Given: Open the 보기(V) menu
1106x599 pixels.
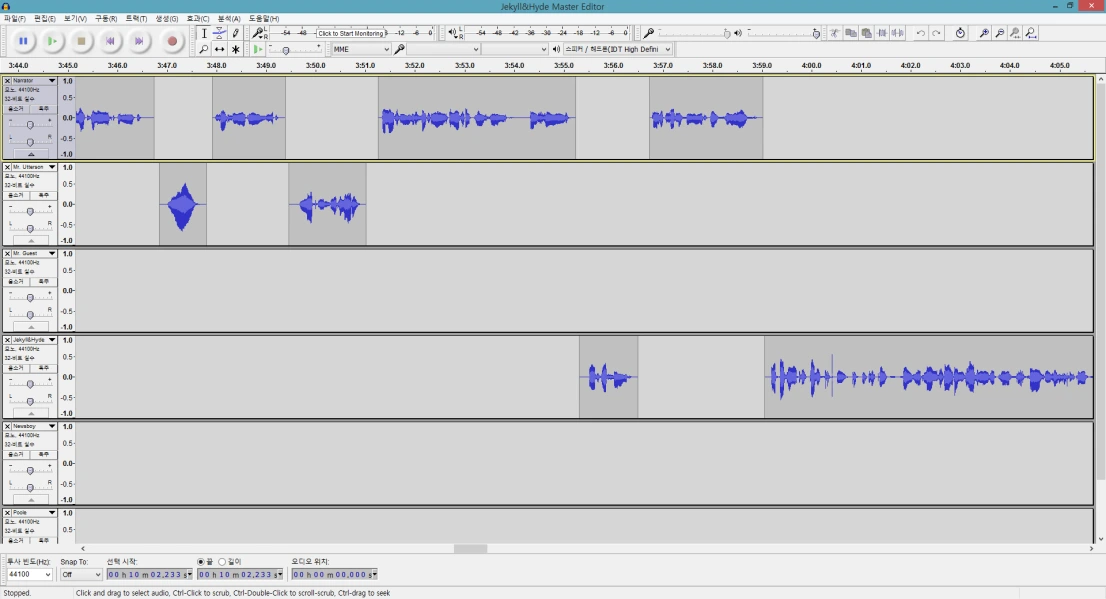Looking at the screenshot, I should [75, 18].
